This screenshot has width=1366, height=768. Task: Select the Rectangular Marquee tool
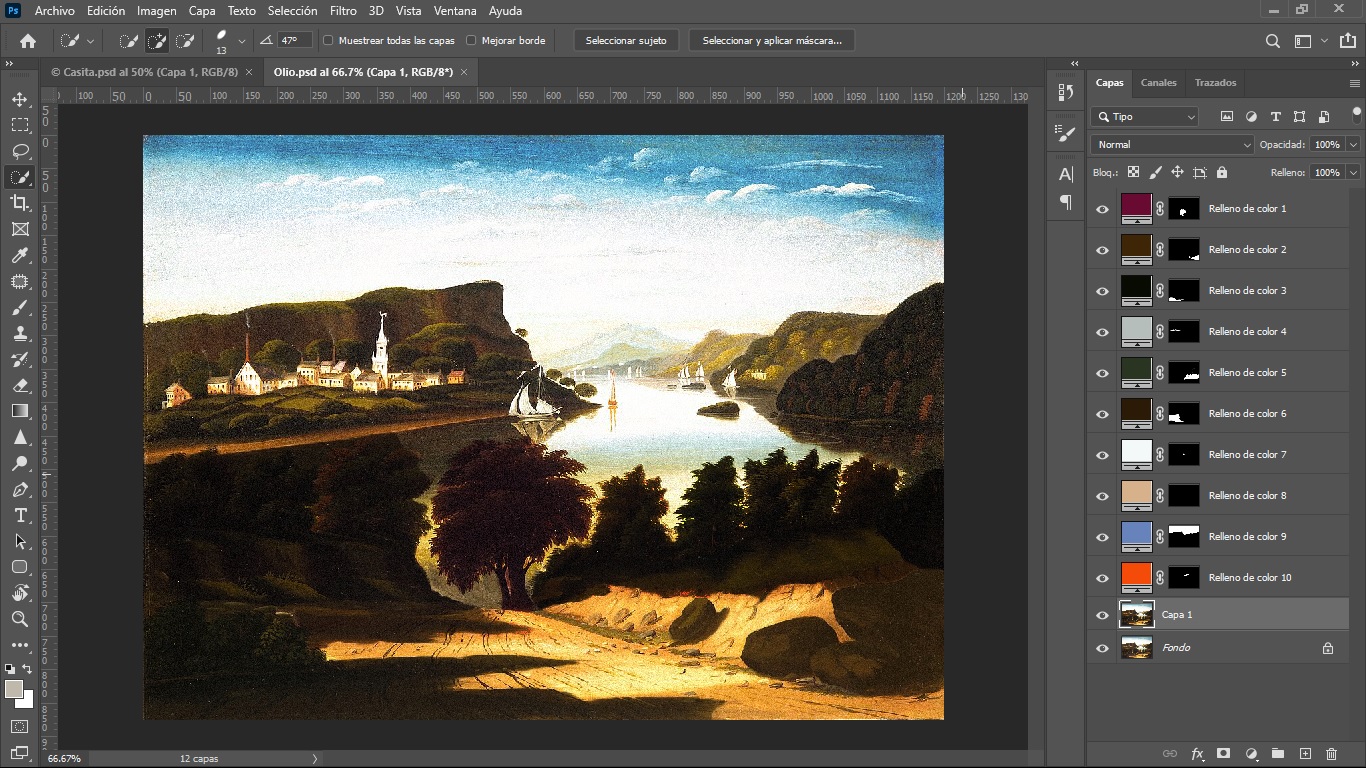(x=20, y=126)
